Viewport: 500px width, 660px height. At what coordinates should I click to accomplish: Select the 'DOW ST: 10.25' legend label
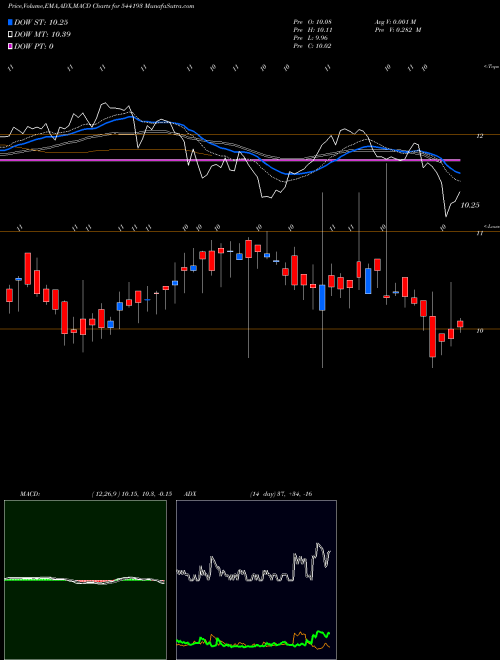click(x=41, y=22)
